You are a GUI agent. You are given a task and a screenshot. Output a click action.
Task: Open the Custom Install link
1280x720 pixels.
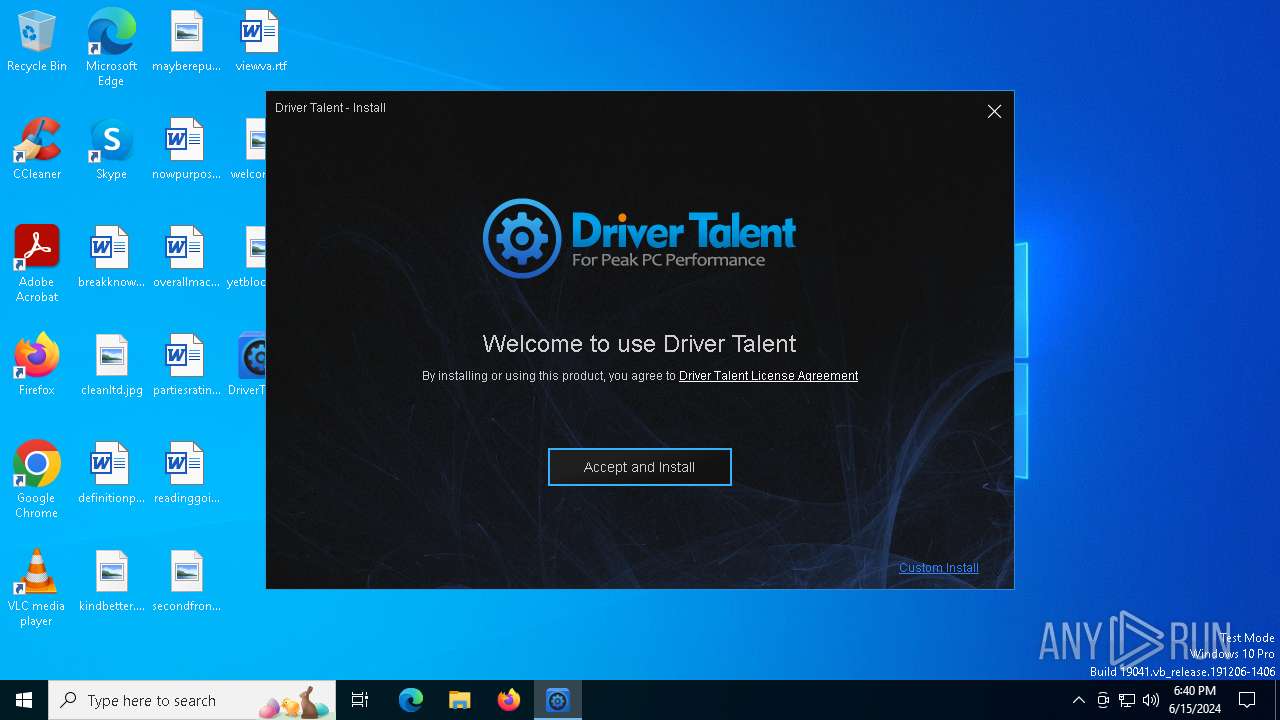click(938, 568)
